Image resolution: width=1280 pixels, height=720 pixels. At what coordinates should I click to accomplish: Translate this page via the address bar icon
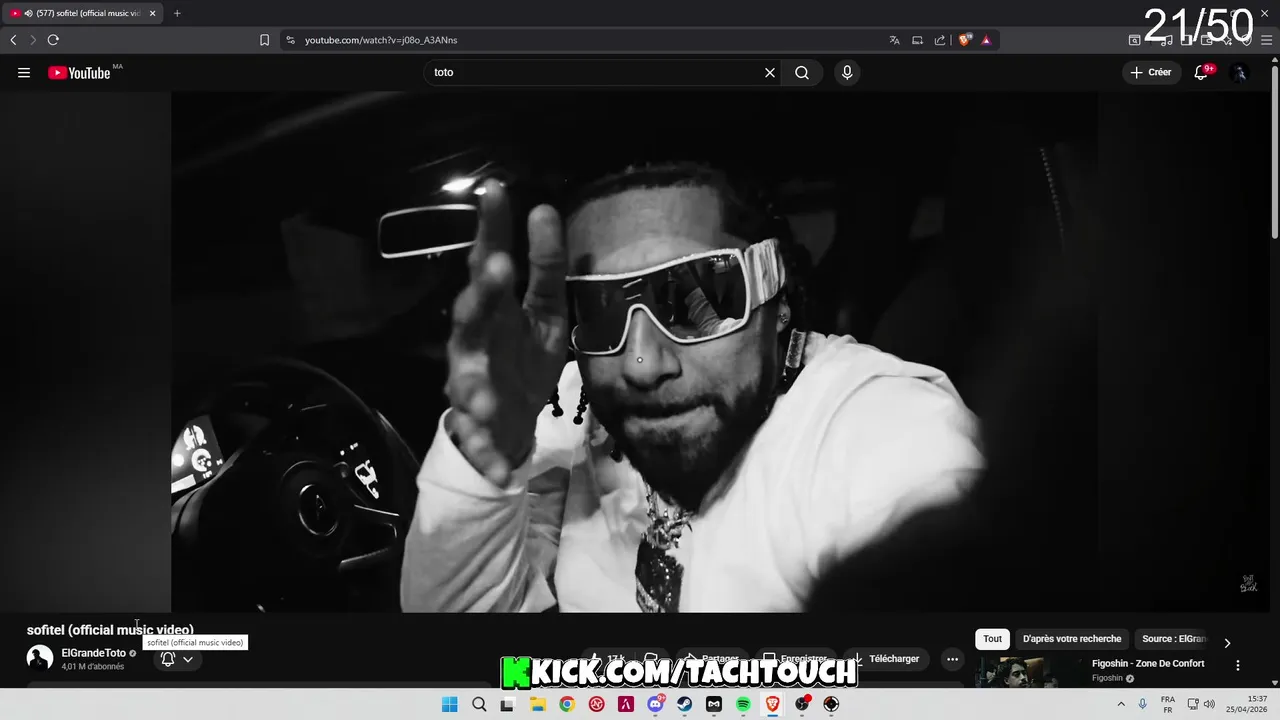point(894,40)
